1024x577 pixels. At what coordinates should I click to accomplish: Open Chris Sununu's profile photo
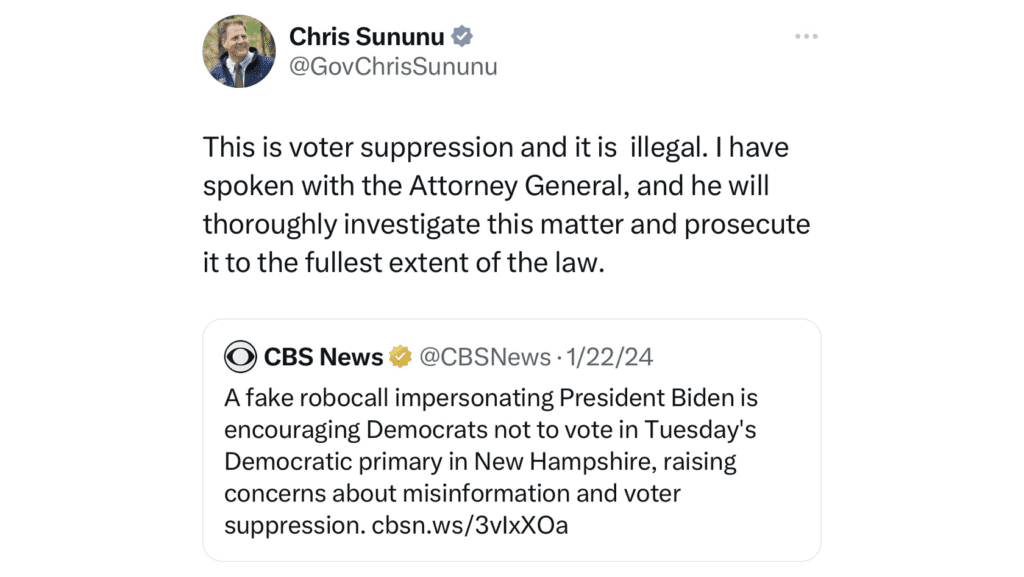coord(239,51)
